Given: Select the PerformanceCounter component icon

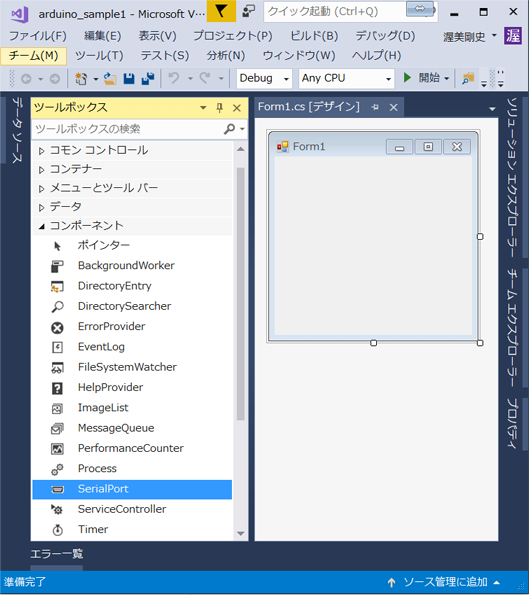Looking at the screenshot, I should pyautogui.click(x=57, y=449).
